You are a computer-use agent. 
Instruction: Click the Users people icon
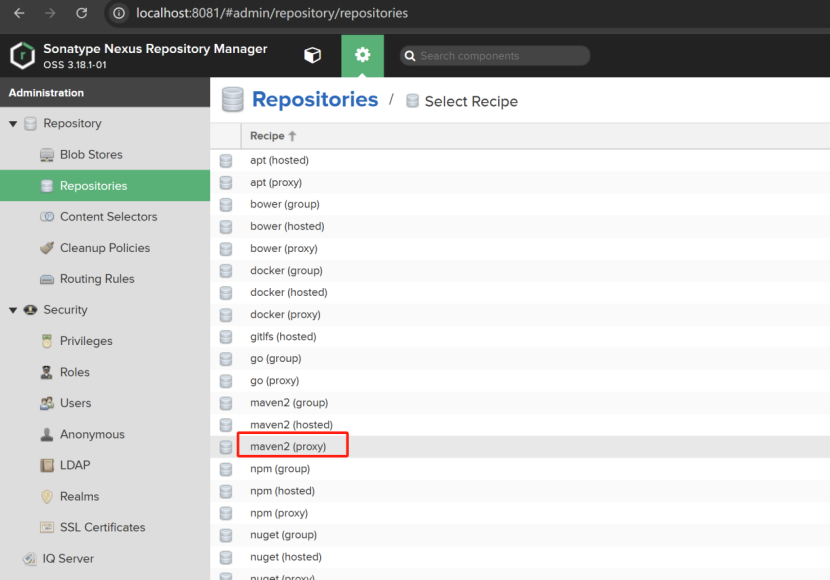47,403
